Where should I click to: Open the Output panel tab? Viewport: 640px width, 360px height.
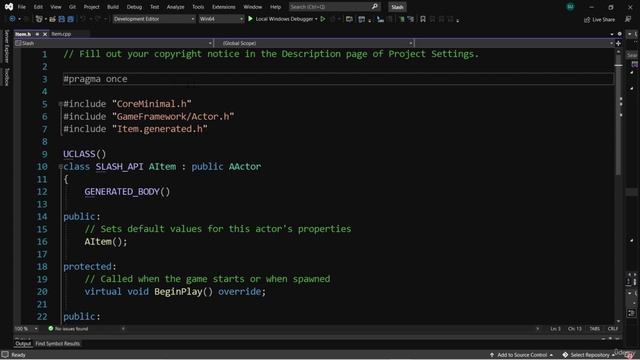point(23,344)
